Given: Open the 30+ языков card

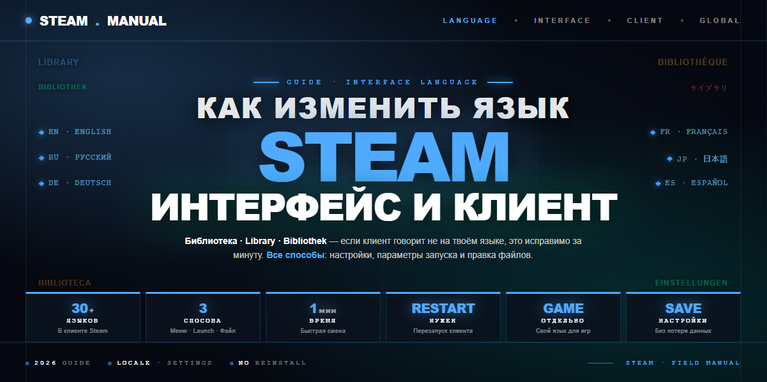Looking at the screenshot, I should point(83,317).
